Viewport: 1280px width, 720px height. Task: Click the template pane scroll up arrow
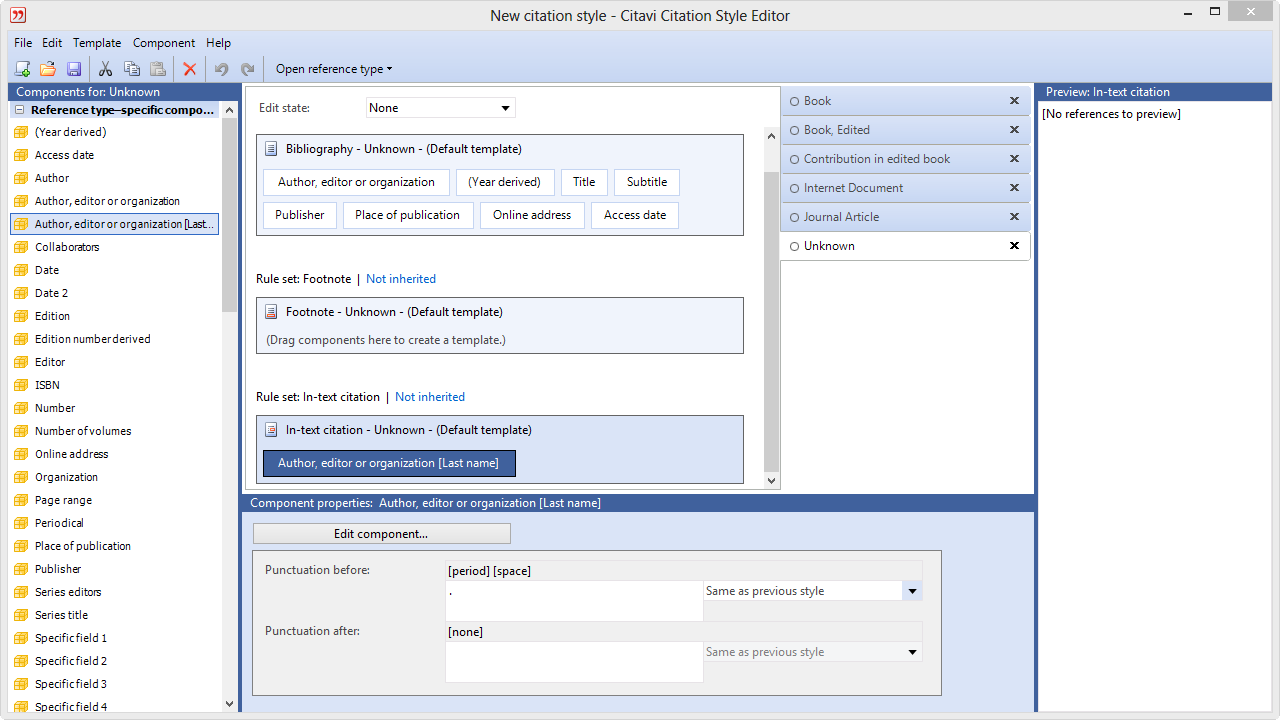pos(771,136)
